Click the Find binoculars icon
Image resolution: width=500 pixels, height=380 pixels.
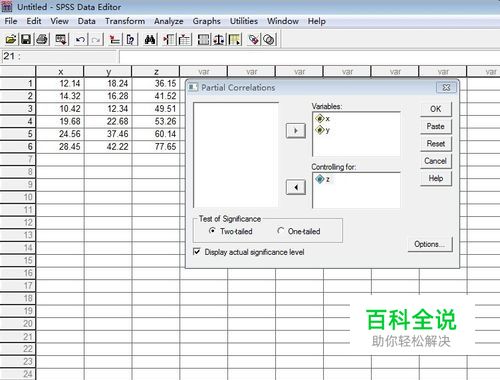tap(150, 40)
